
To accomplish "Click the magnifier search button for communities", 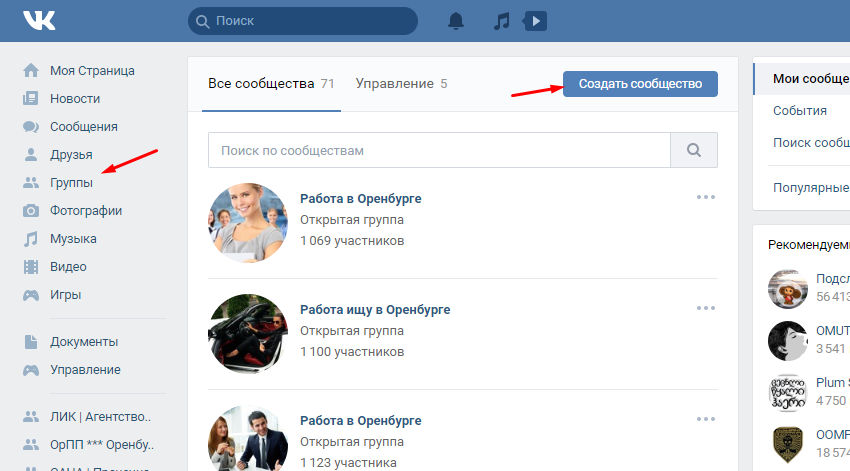I will tap(694, 150).
